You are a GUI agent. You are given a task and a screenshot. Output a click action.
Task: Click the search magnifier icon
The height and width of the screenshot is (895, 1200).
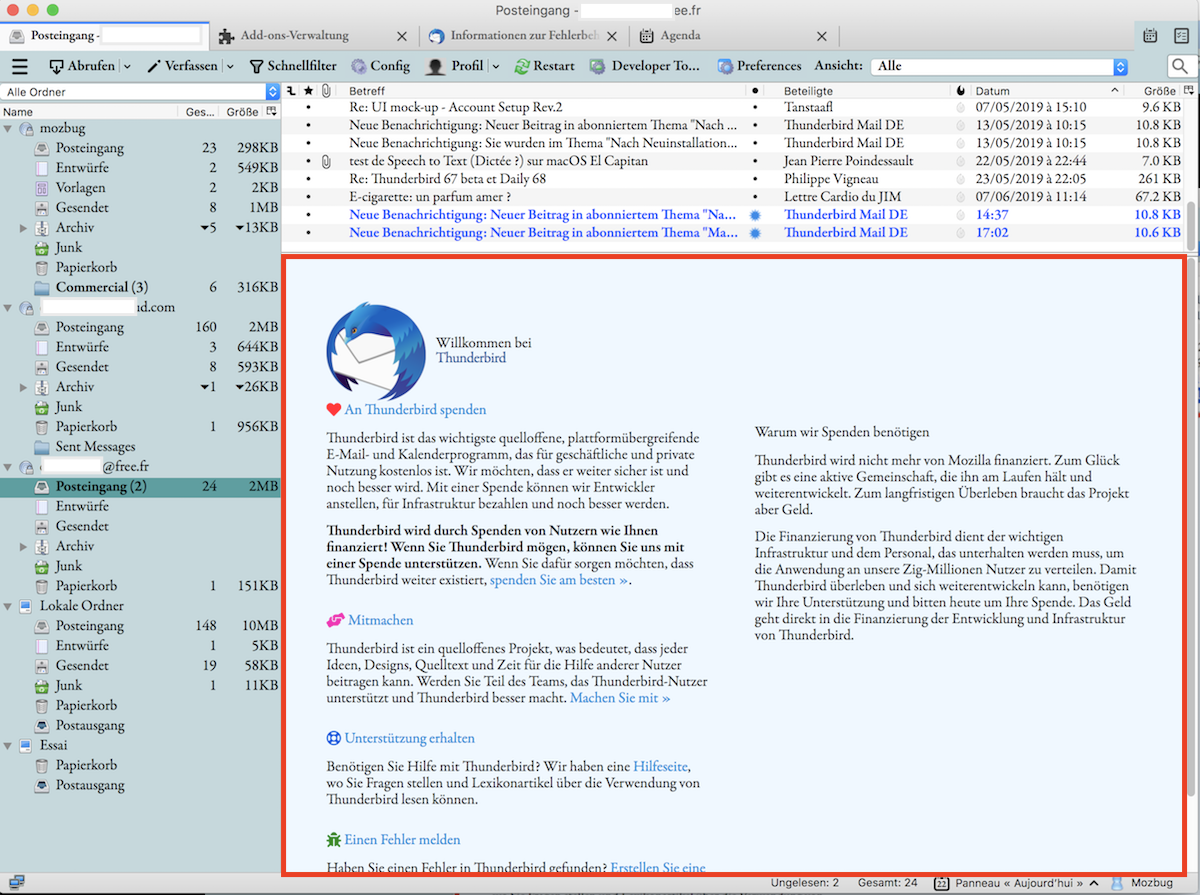point(1179,66)
